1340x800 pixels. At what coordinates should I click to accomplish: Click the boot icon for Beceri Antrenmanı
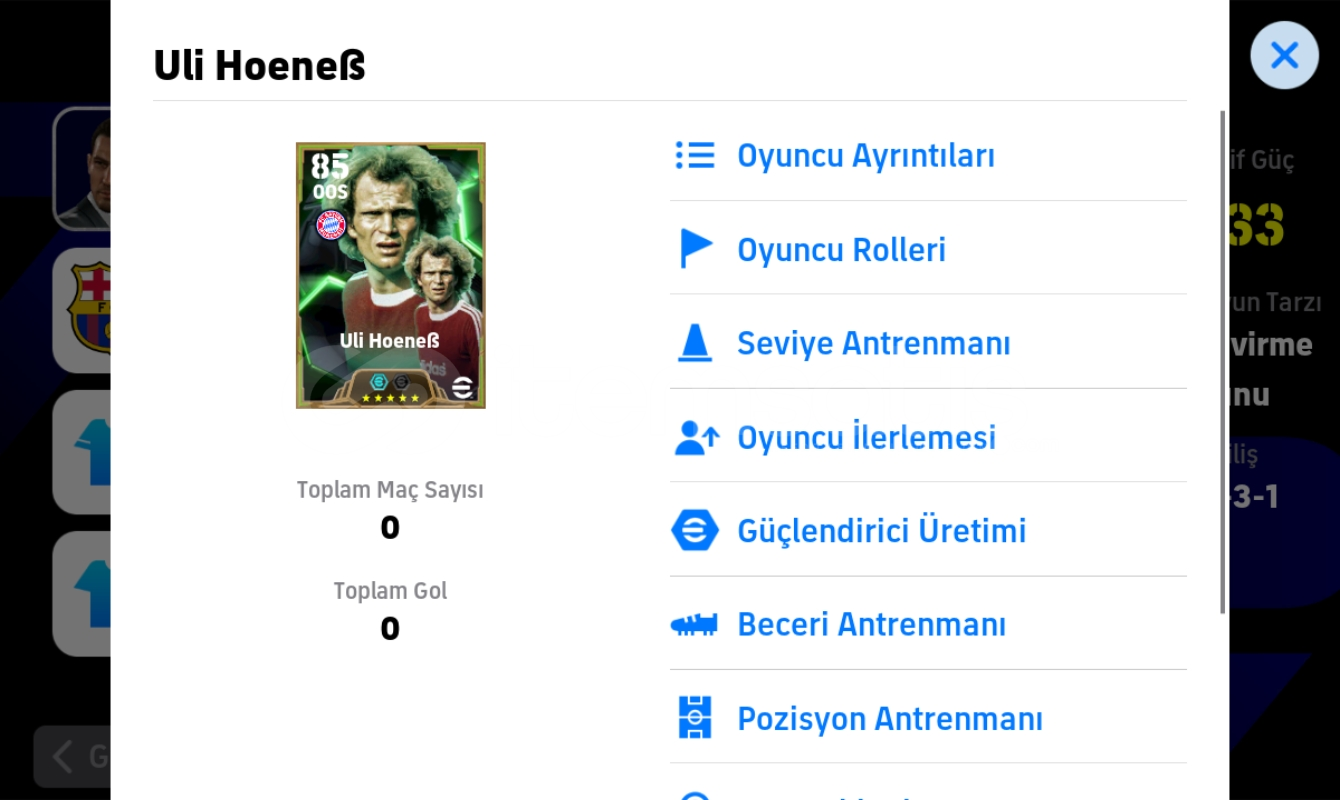click(x=694, y=625)
